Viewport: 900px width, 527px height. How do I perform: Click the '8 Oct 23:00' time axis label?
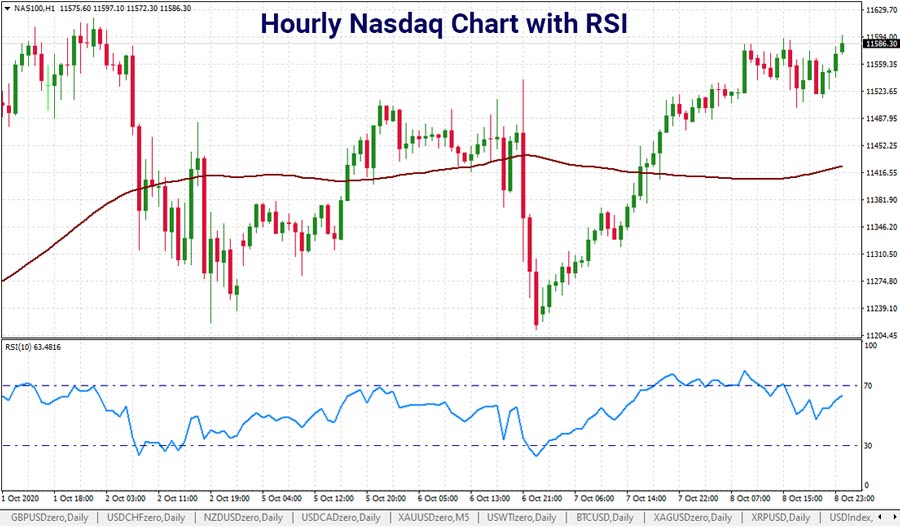[854, 498]
